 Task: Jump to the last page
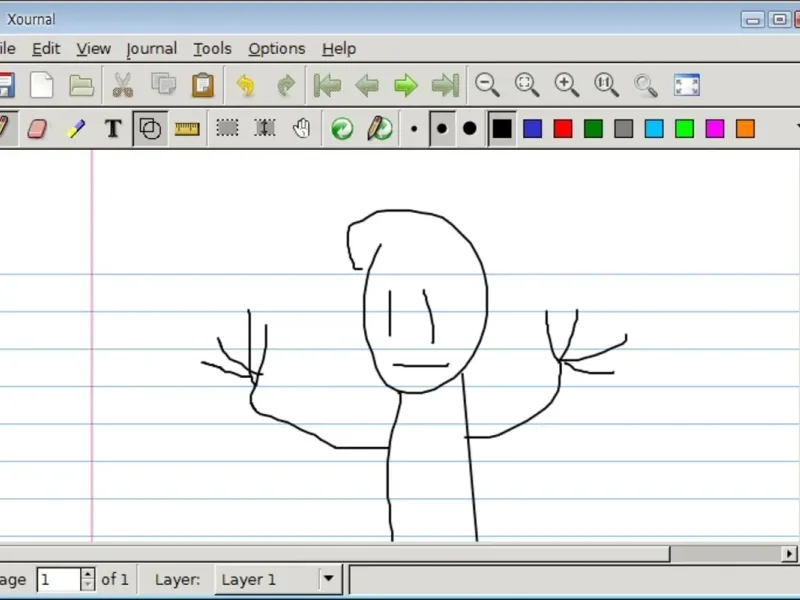tap(445, 85)
